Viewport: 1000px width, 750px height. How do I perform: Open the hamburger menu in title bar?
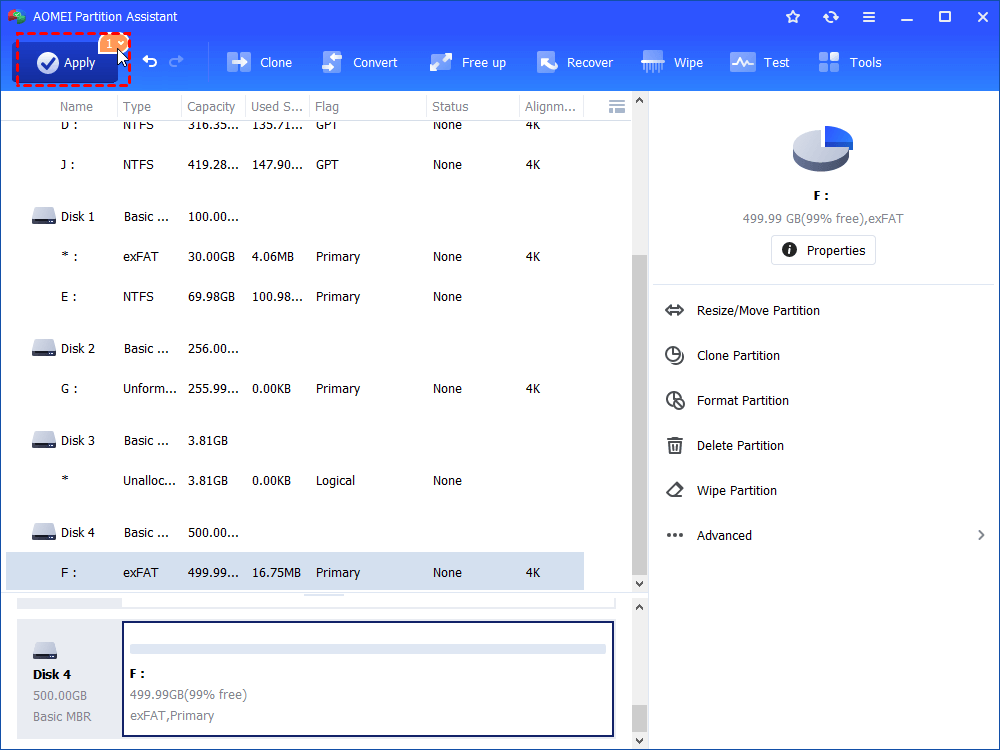[x=868, y=17]
